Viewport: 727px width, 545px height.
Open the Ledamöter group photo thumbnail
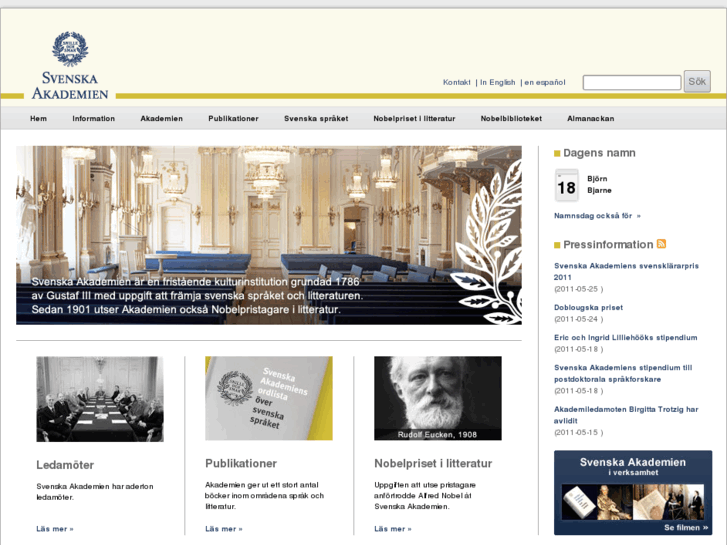(x=100, y=399)
